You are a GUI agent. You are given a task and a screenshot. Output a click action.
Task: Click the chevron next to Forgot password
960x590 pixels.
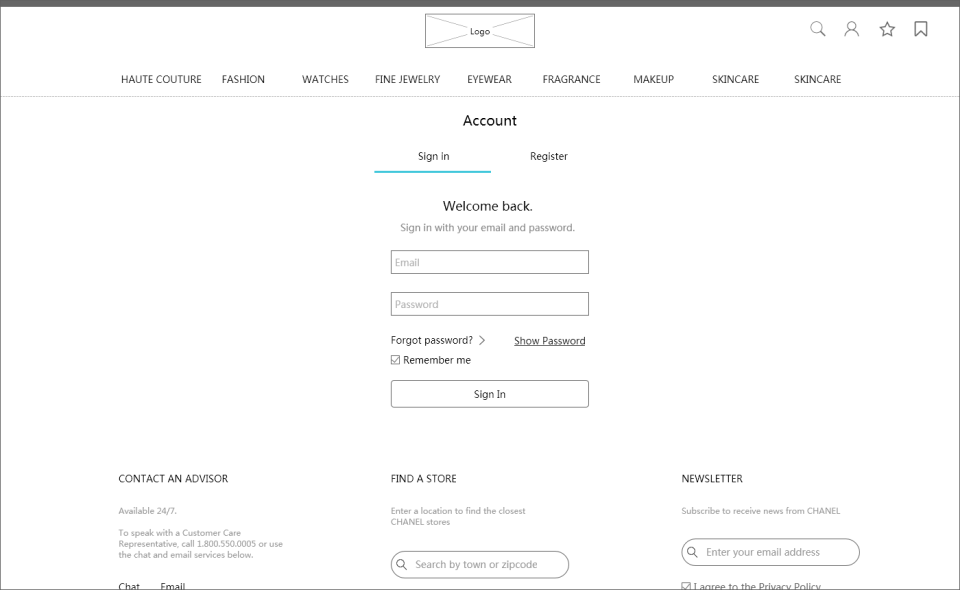(482, 340)
